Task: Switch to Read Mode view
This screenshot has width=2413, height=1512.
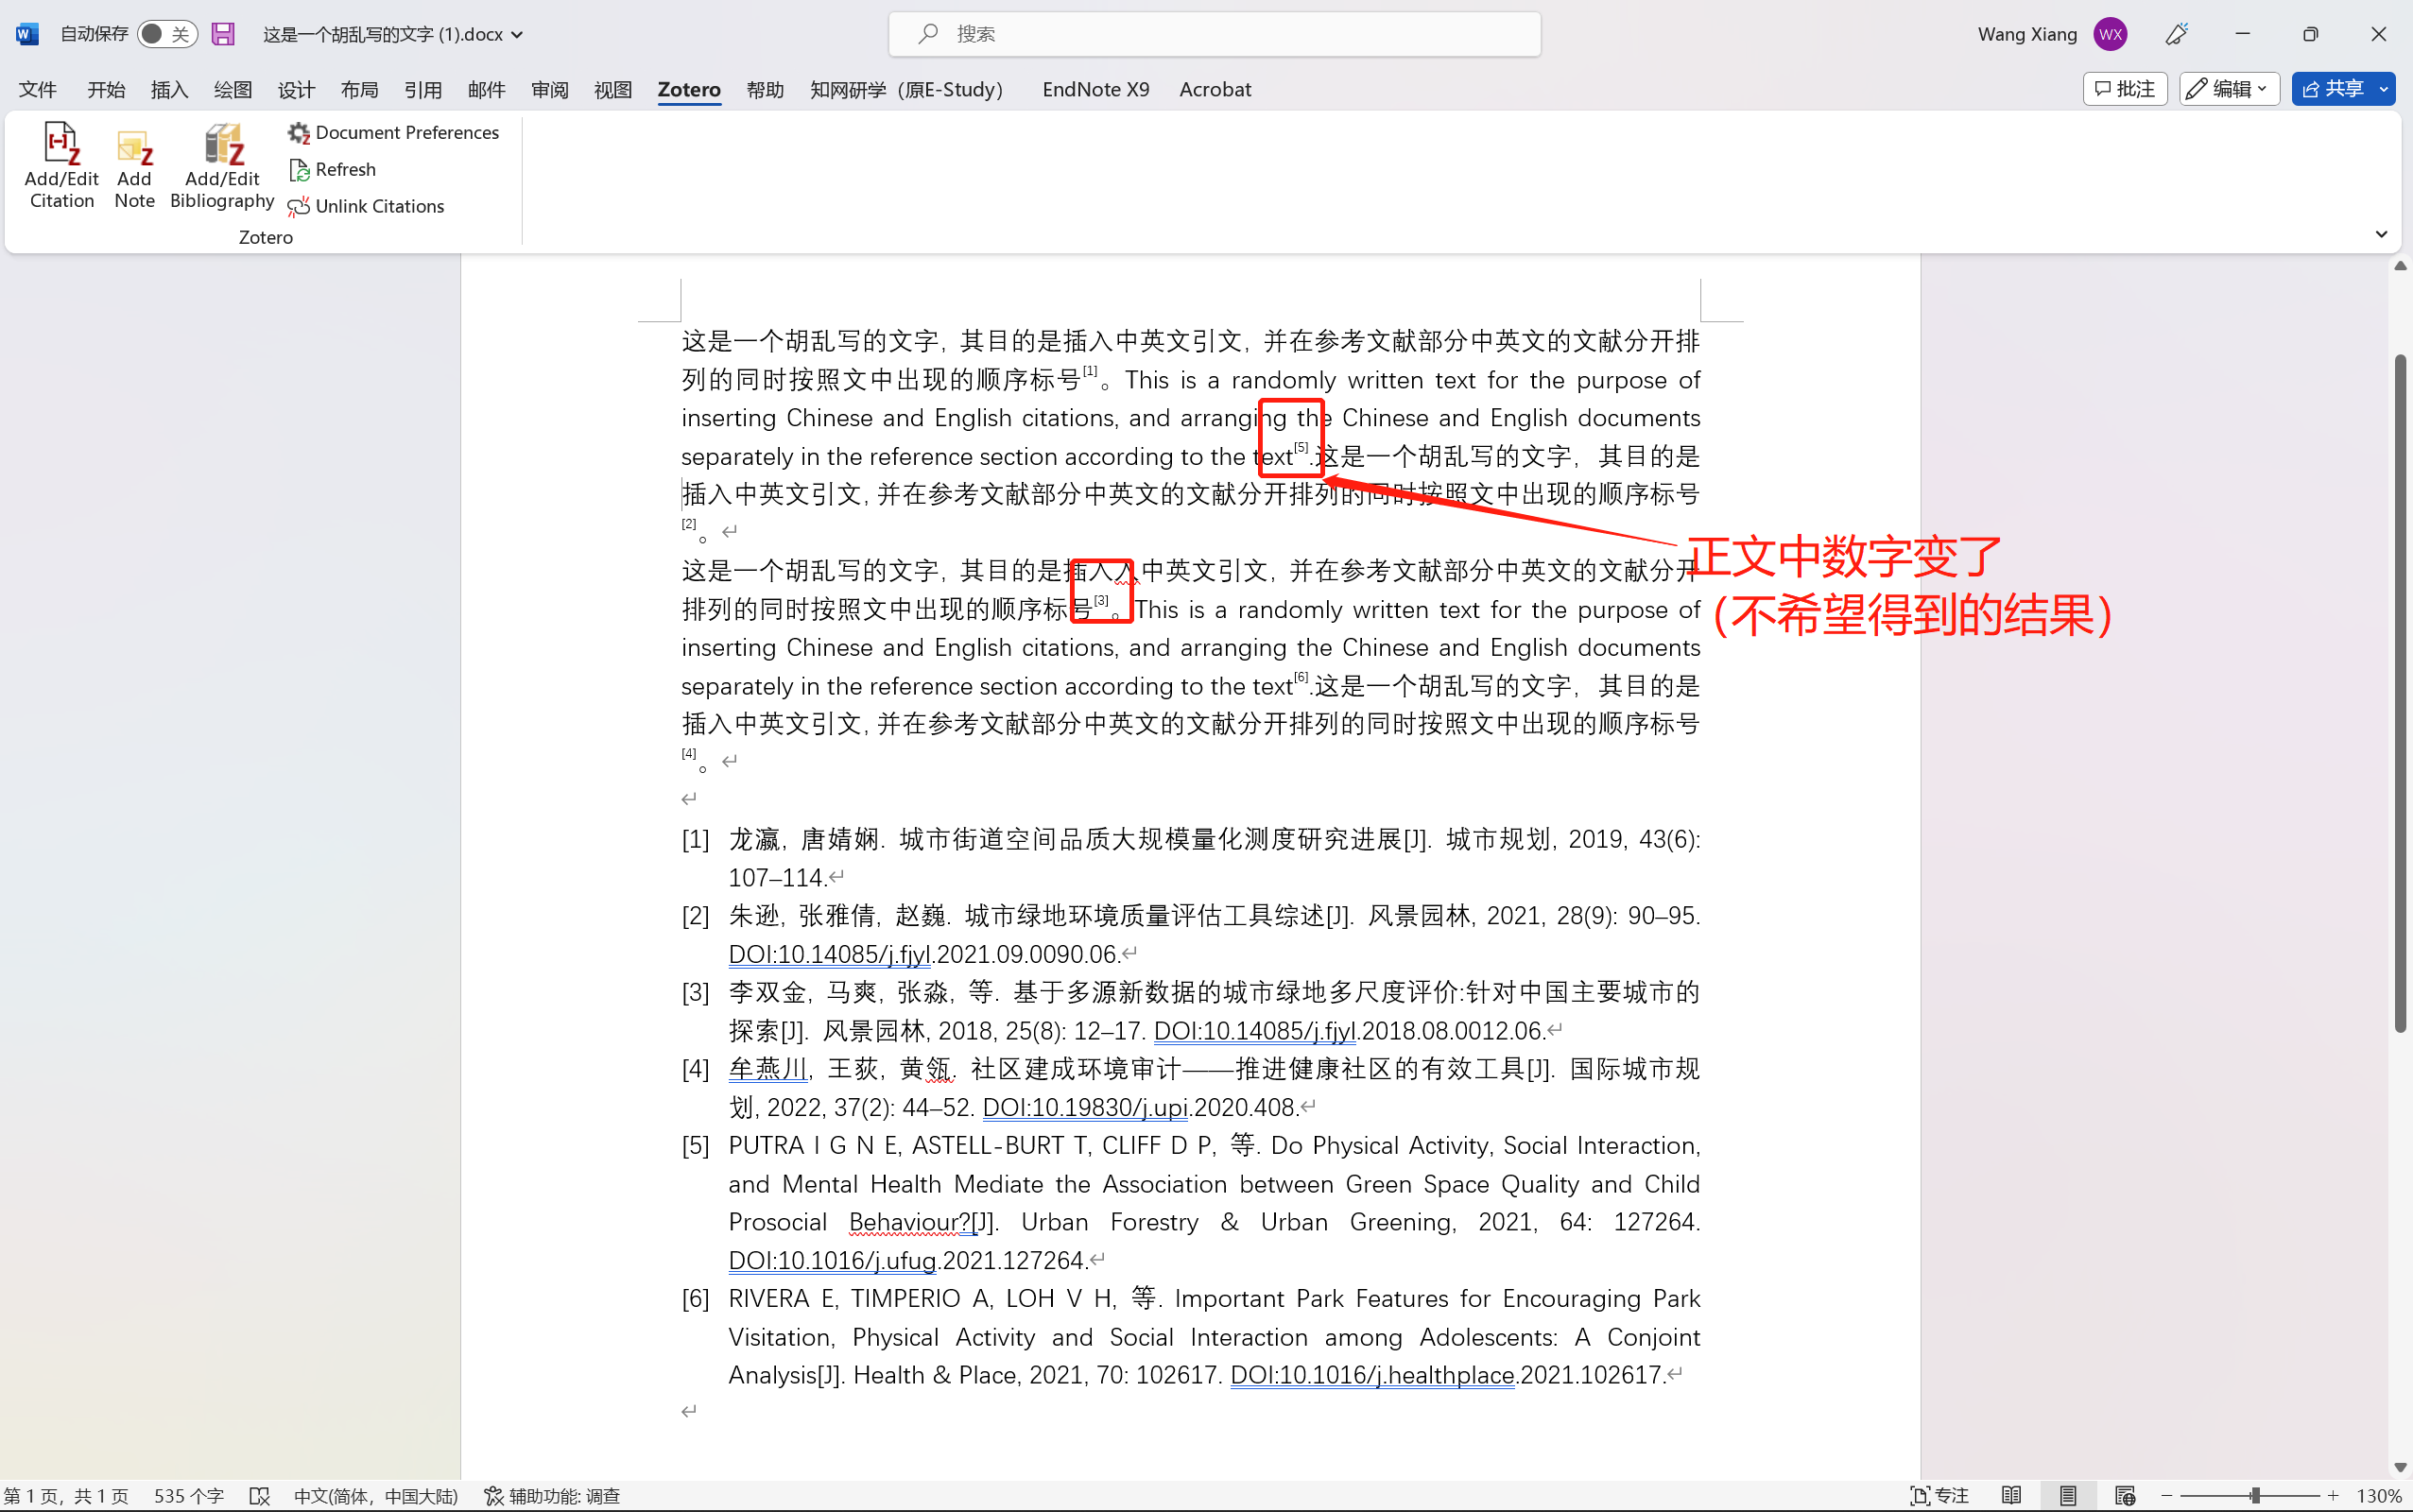Action: click(x=2012, y=1496)
